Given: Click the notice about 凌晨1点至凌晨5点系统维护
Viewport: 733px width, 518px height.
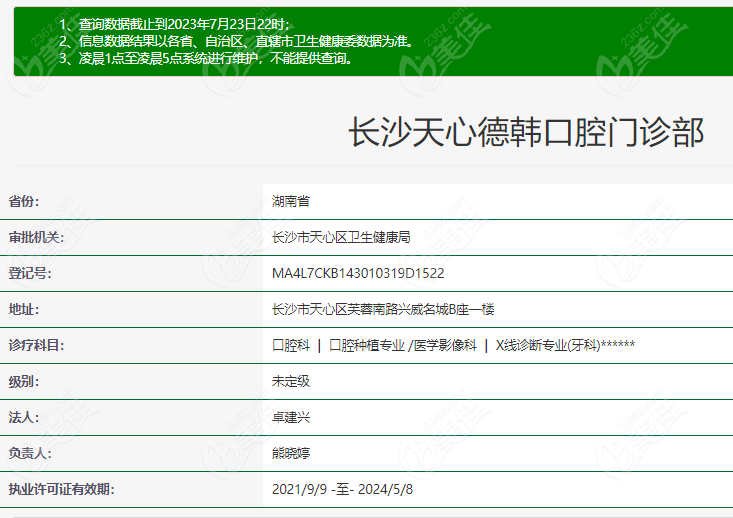Looking at the screenshot, I should 205,58.
